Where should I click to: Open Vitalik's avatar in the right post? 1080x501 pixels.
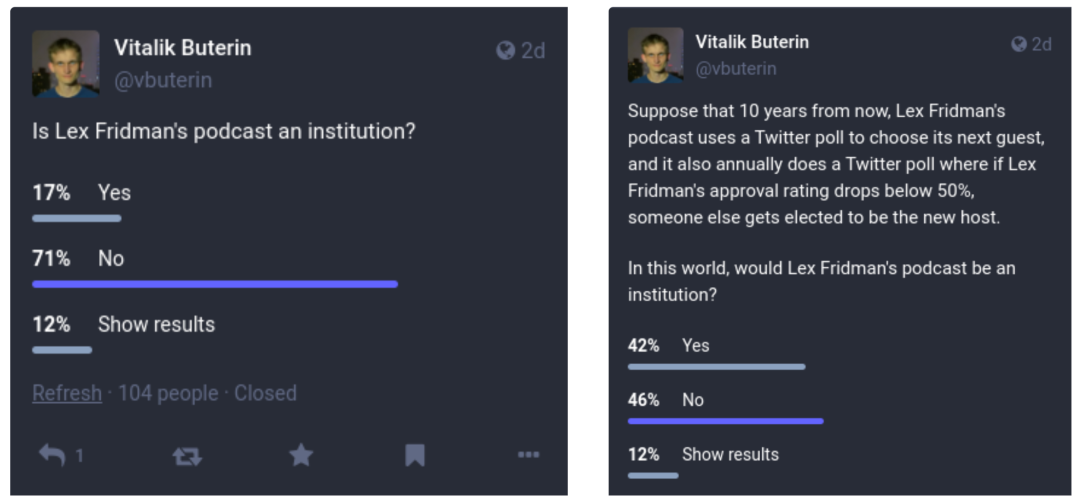point(655,55)
